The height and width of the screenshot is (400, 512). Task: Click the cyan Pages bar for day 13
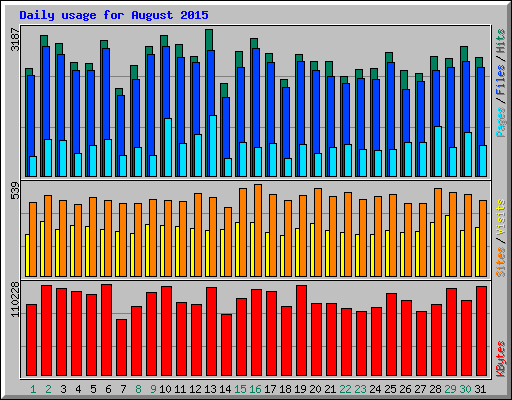coord(213,146)
